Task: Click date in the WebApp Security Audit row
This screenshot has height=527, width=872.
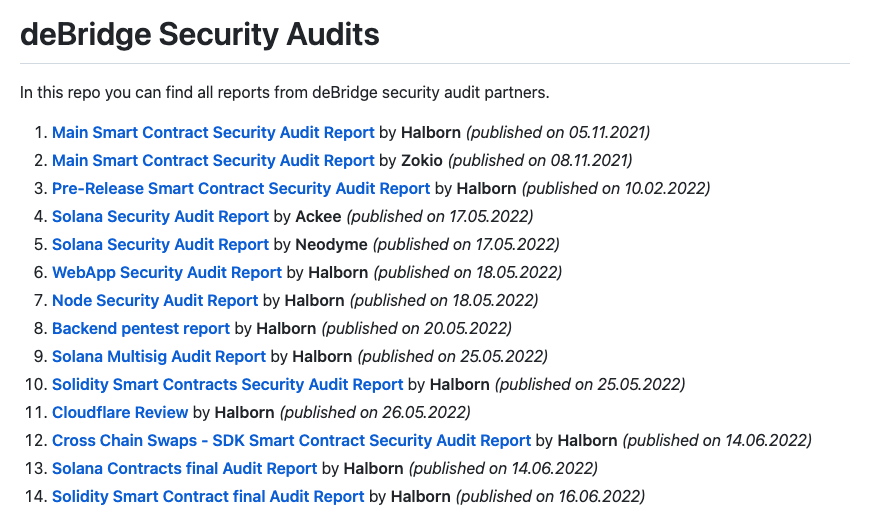Action: [x=468, y=272]
